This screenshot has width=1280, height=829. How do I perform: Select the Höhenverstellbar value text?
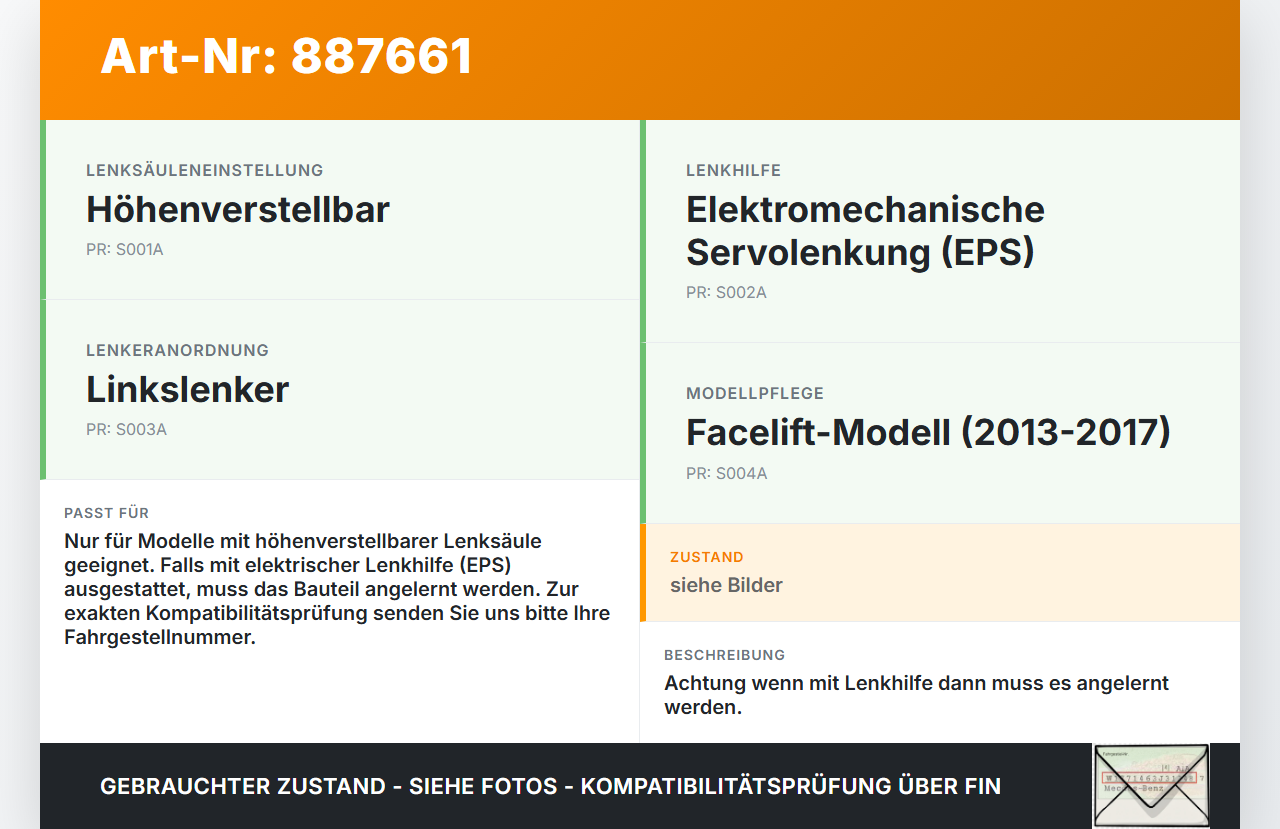238,209
